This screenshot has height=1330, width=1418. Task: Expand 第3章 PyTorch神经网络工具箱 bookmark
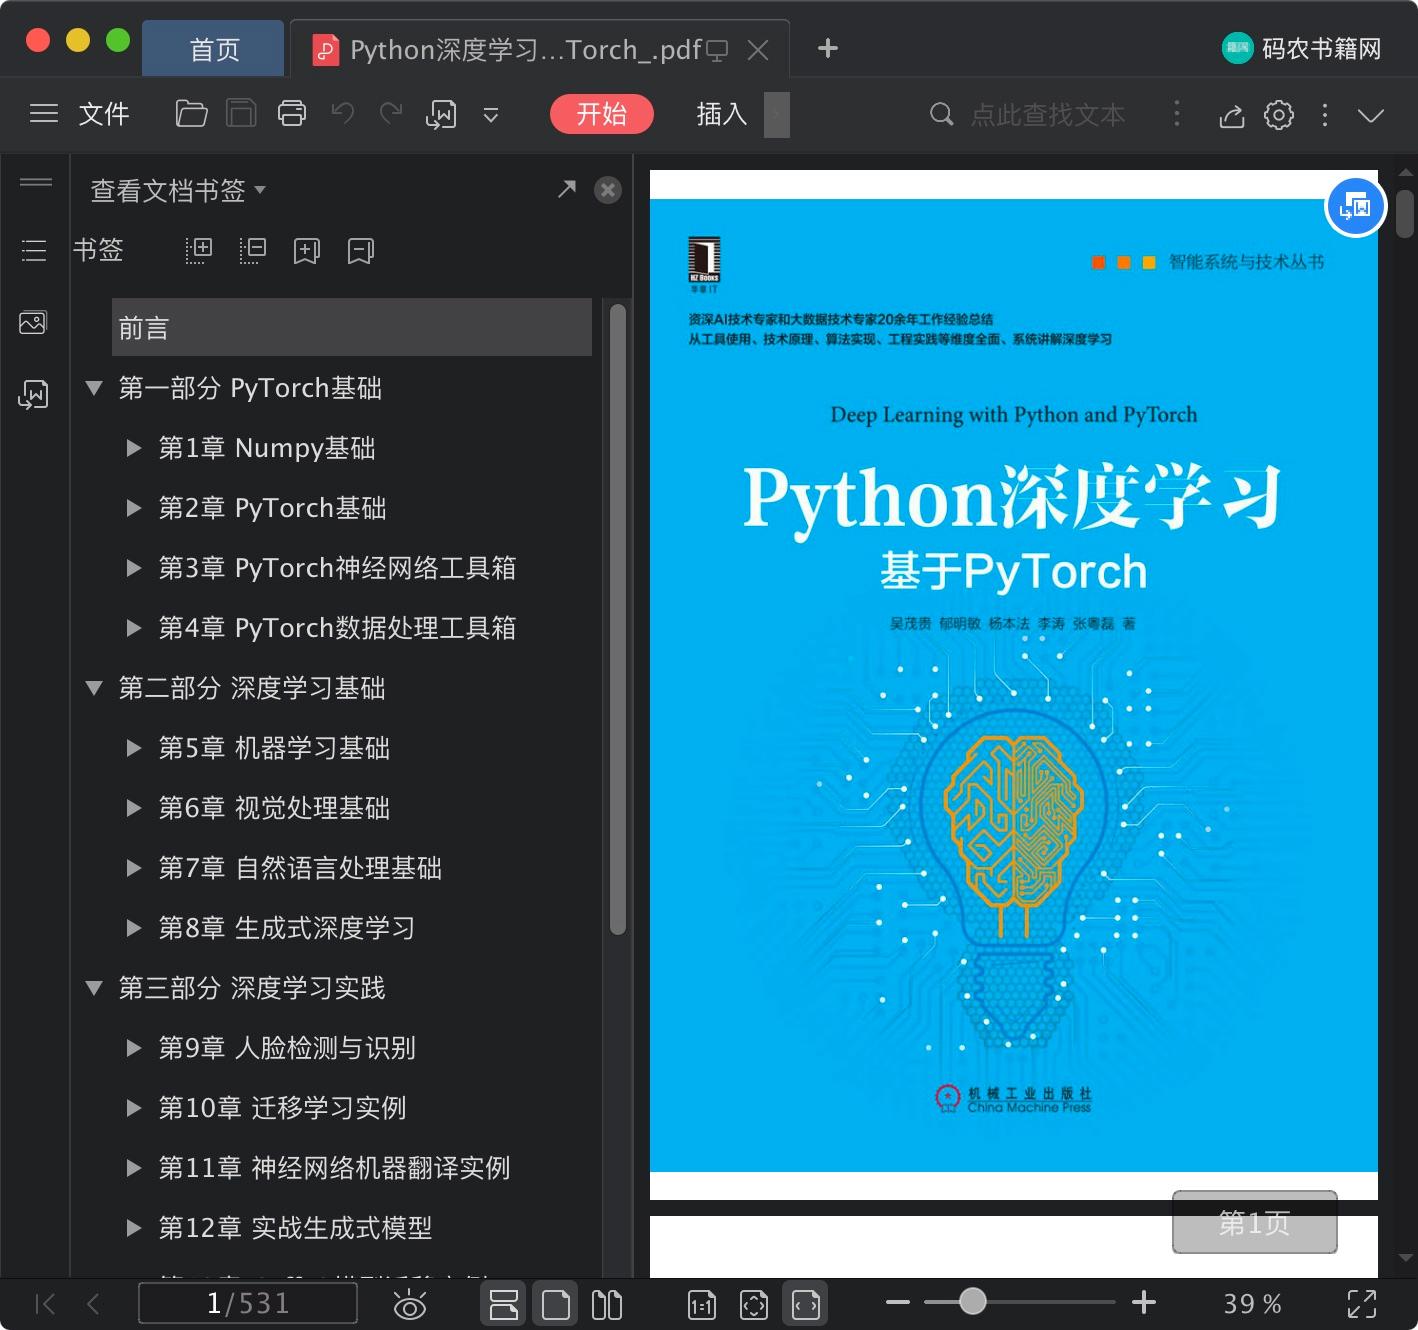pyautogui.click(x=133, y=568)
